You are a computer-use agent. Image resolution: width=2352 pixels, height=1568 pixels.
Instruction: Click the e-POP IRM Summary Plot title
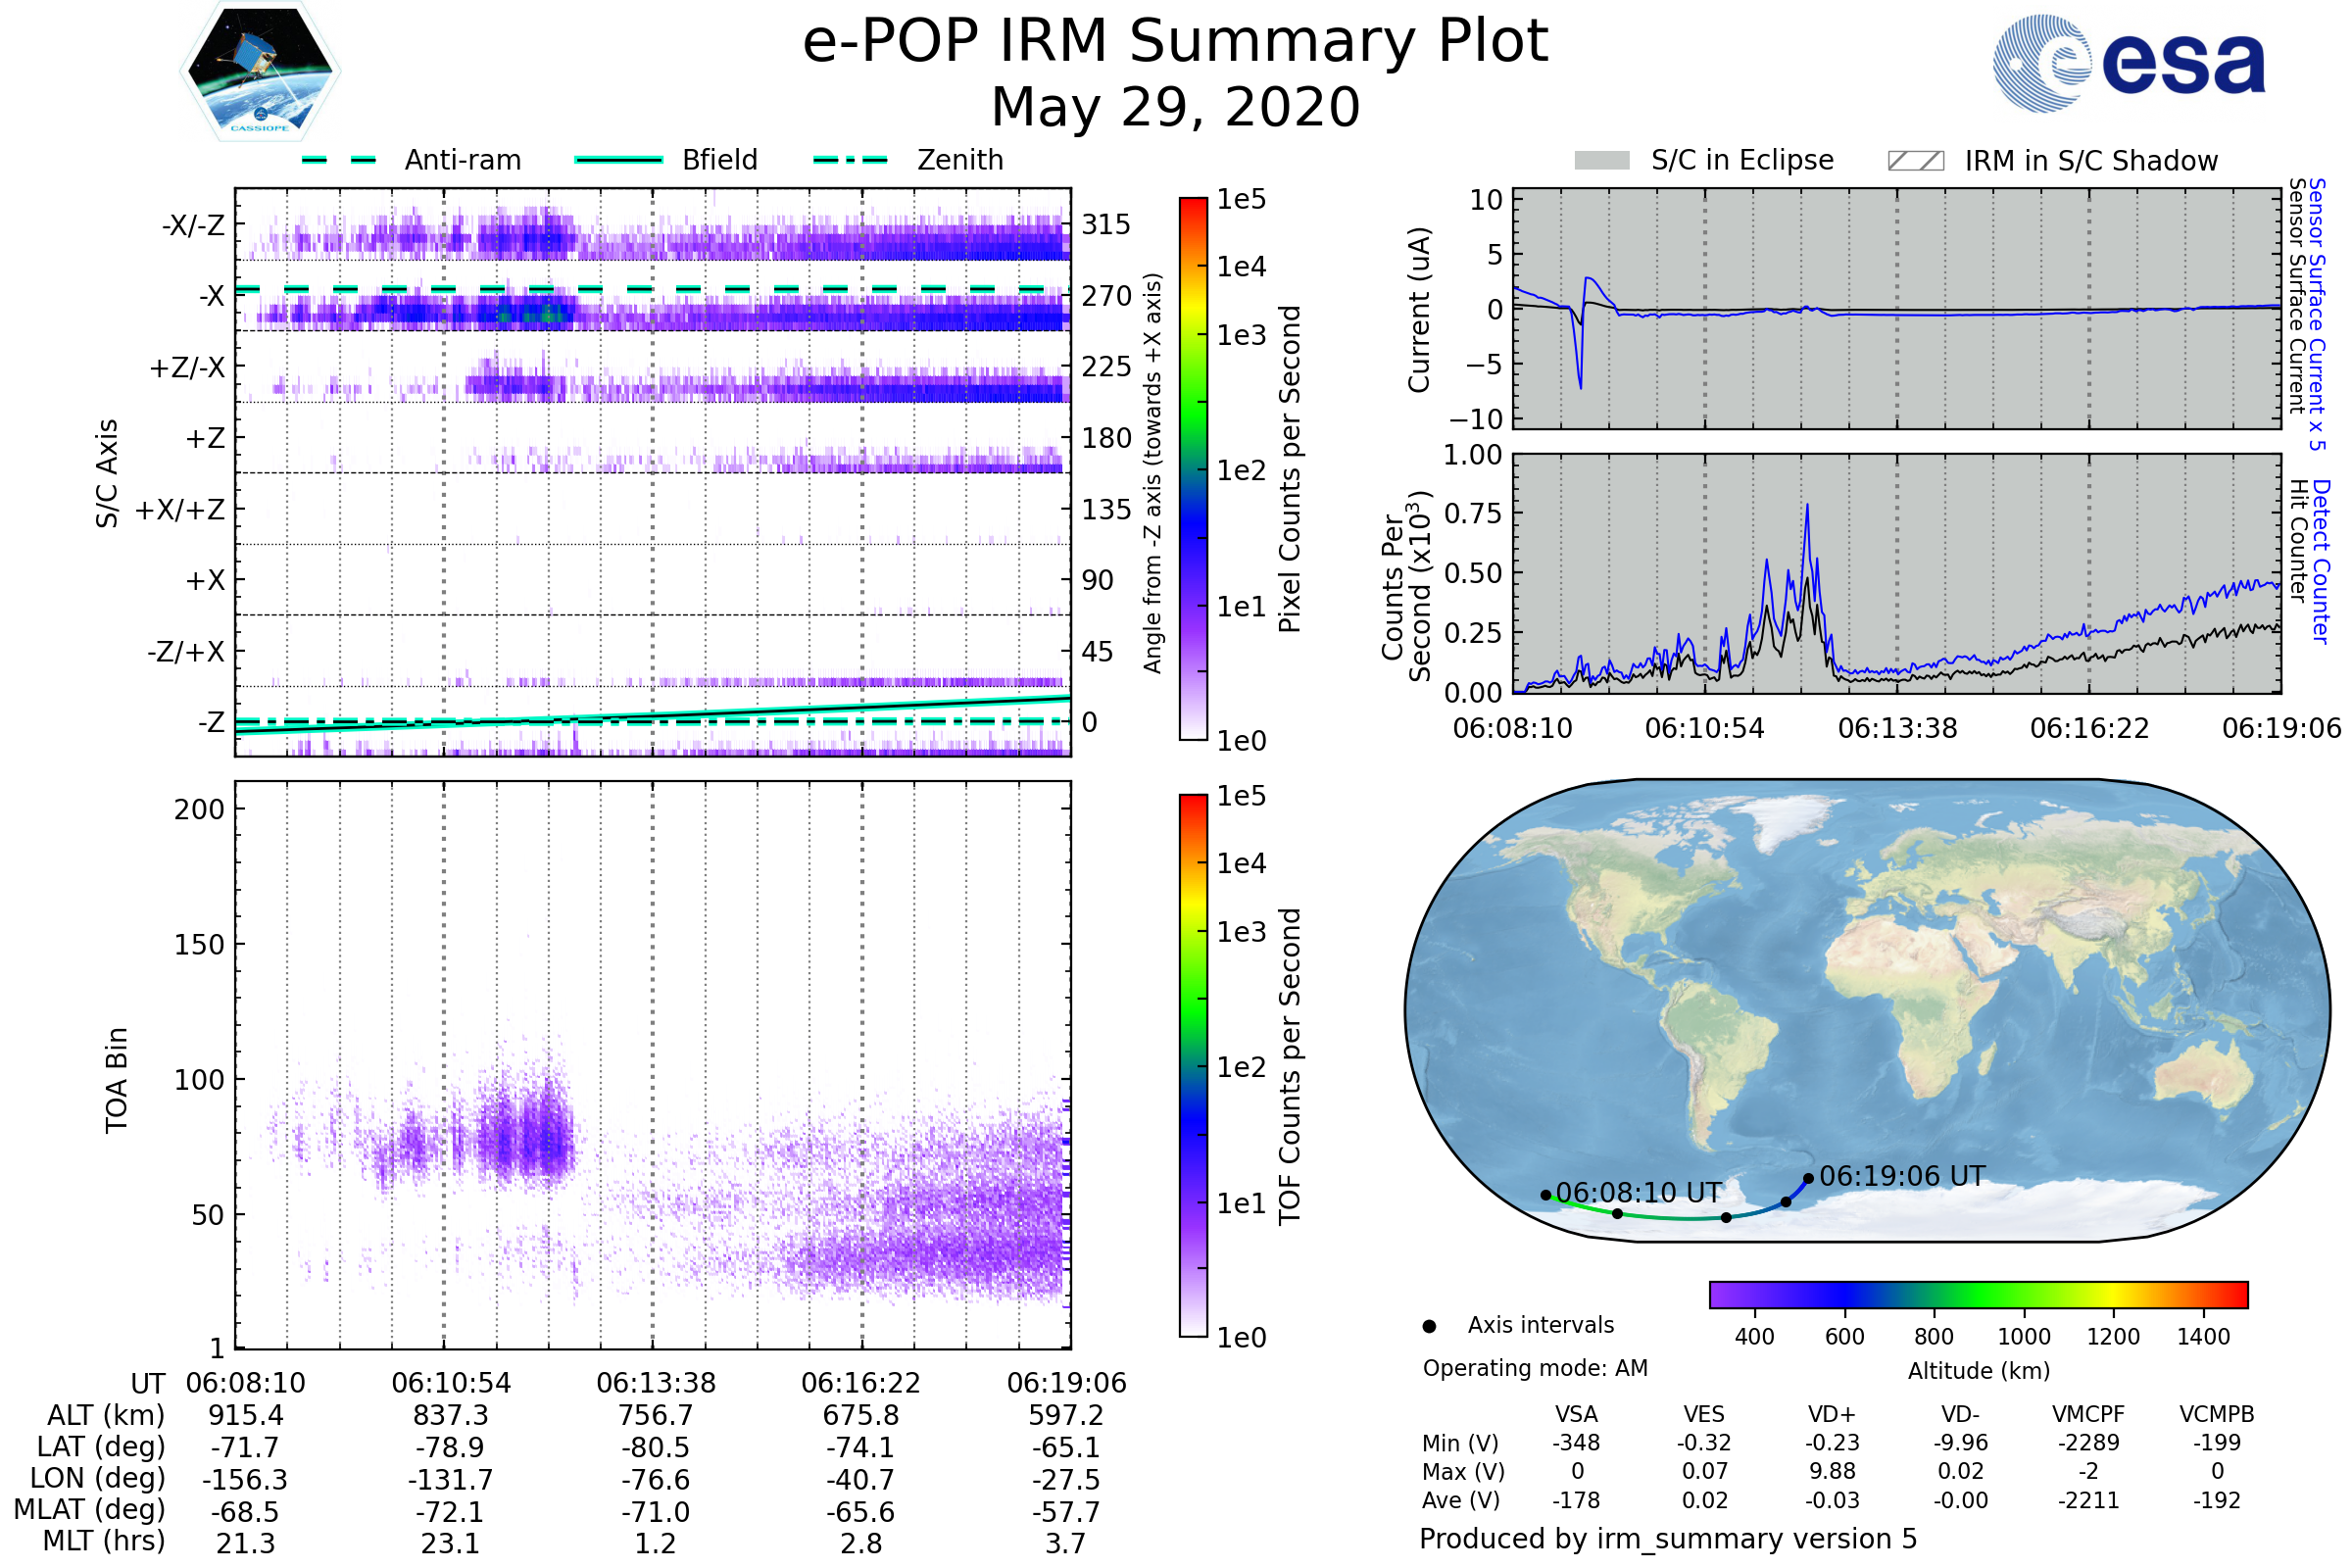[x=1175, y=42]
